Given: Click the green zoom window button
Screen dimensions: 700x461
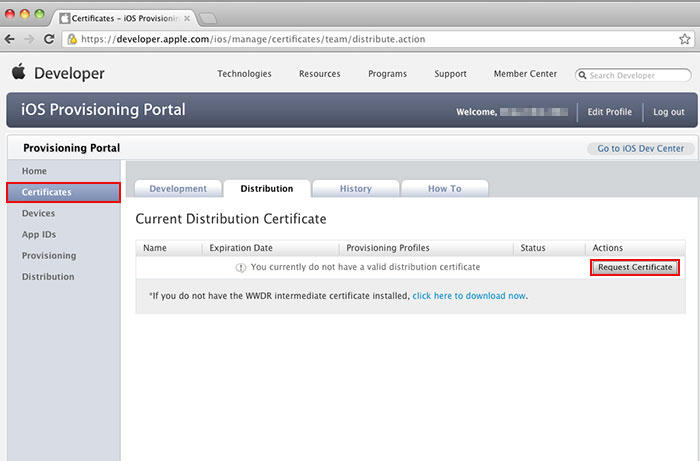Looking at the screenshot, I should pos(39,14).
